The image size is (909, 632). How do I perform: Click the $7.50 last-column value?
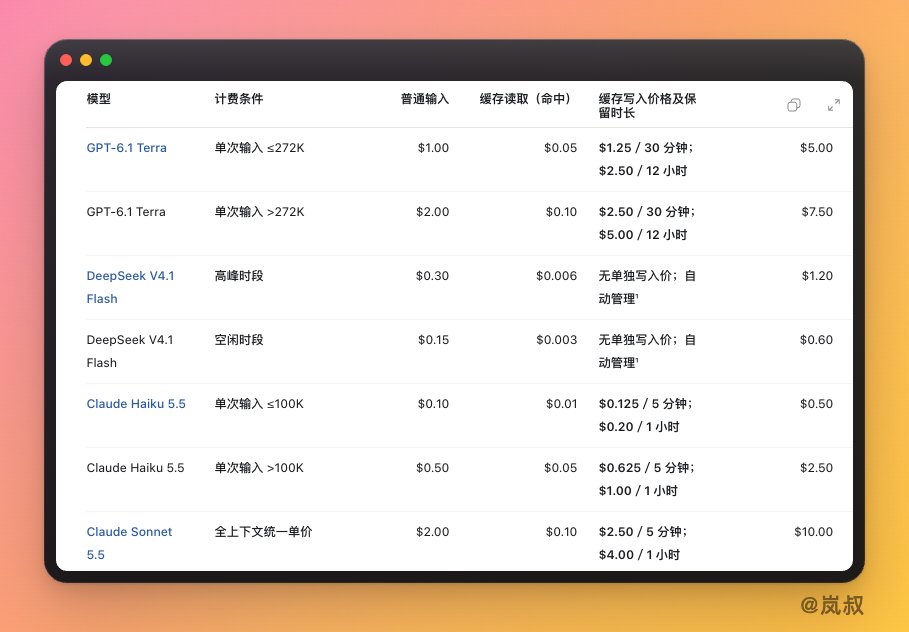tap(817, 212)
